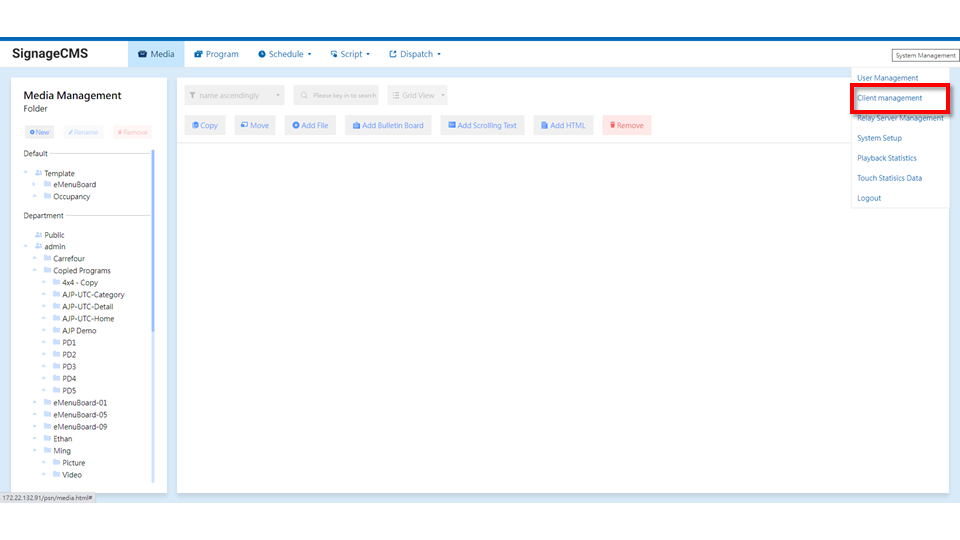Expand the Schedule menu

285,54
